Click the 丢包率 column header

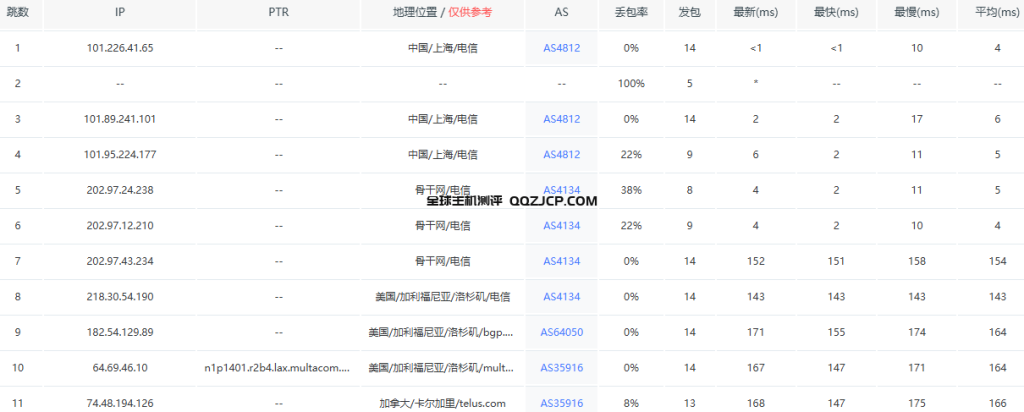point(631,12)
